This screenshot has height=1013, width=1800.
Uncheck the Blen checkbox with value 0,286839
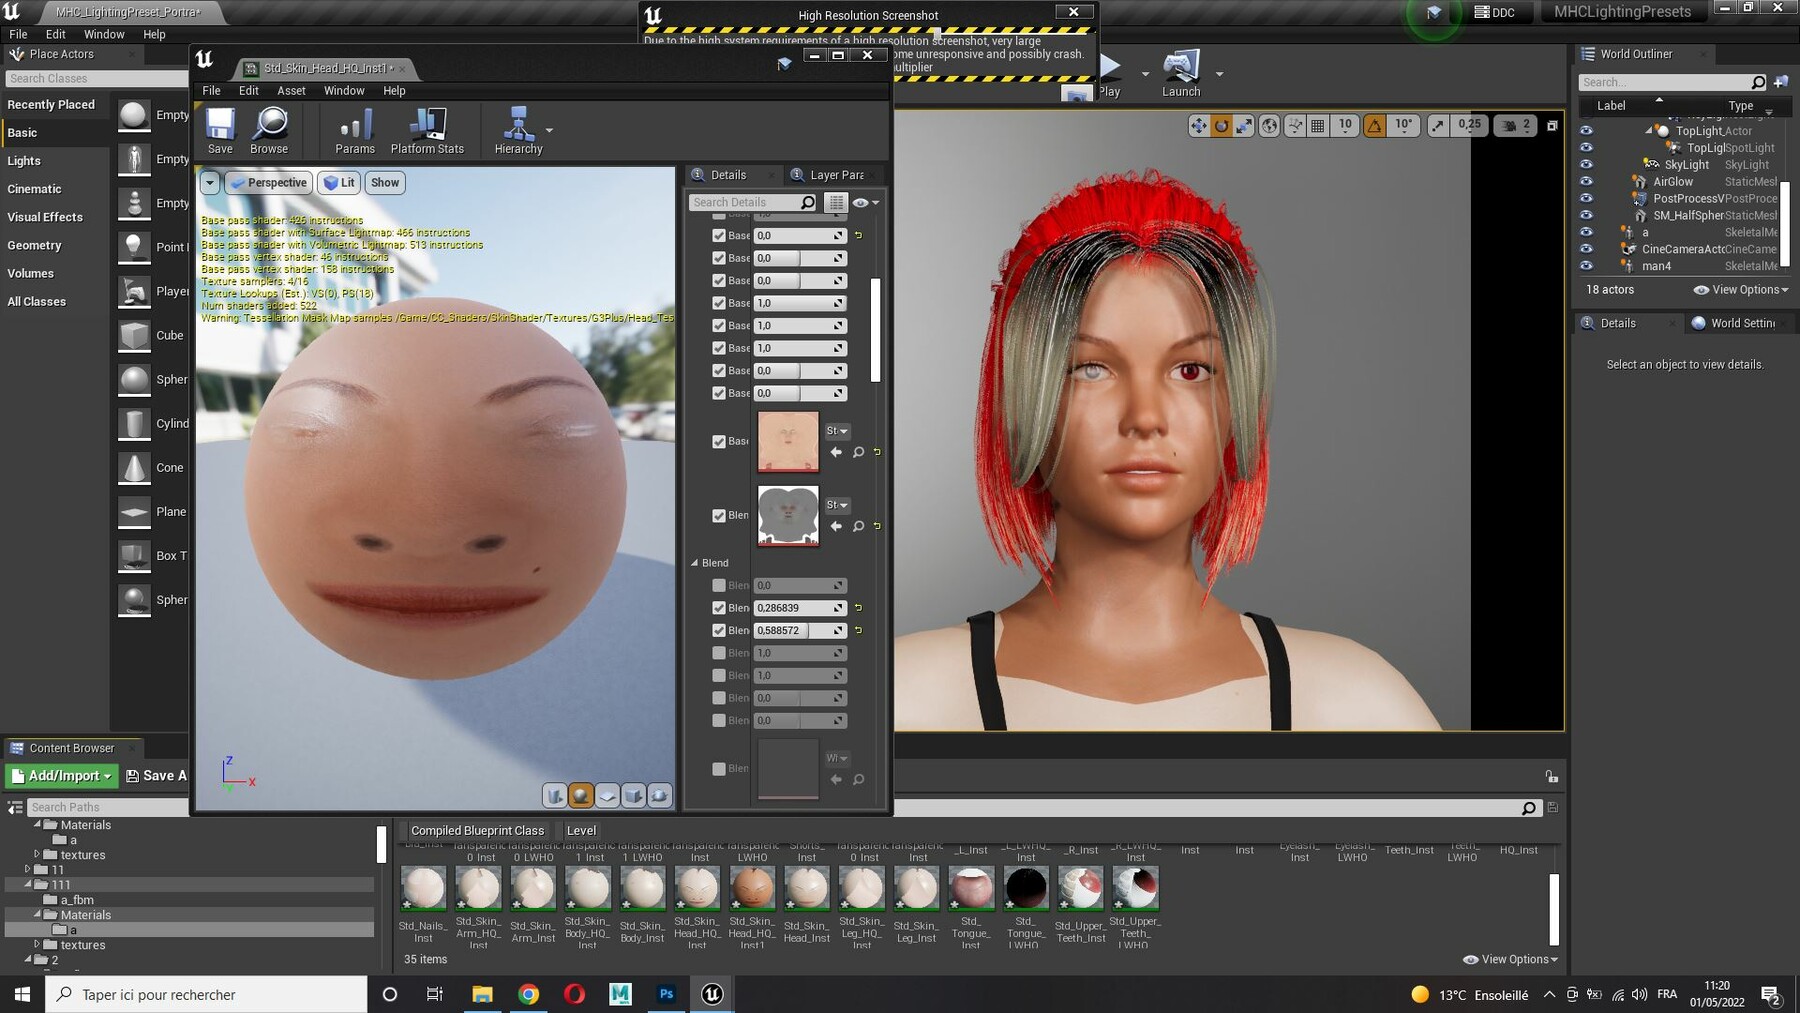719,608
